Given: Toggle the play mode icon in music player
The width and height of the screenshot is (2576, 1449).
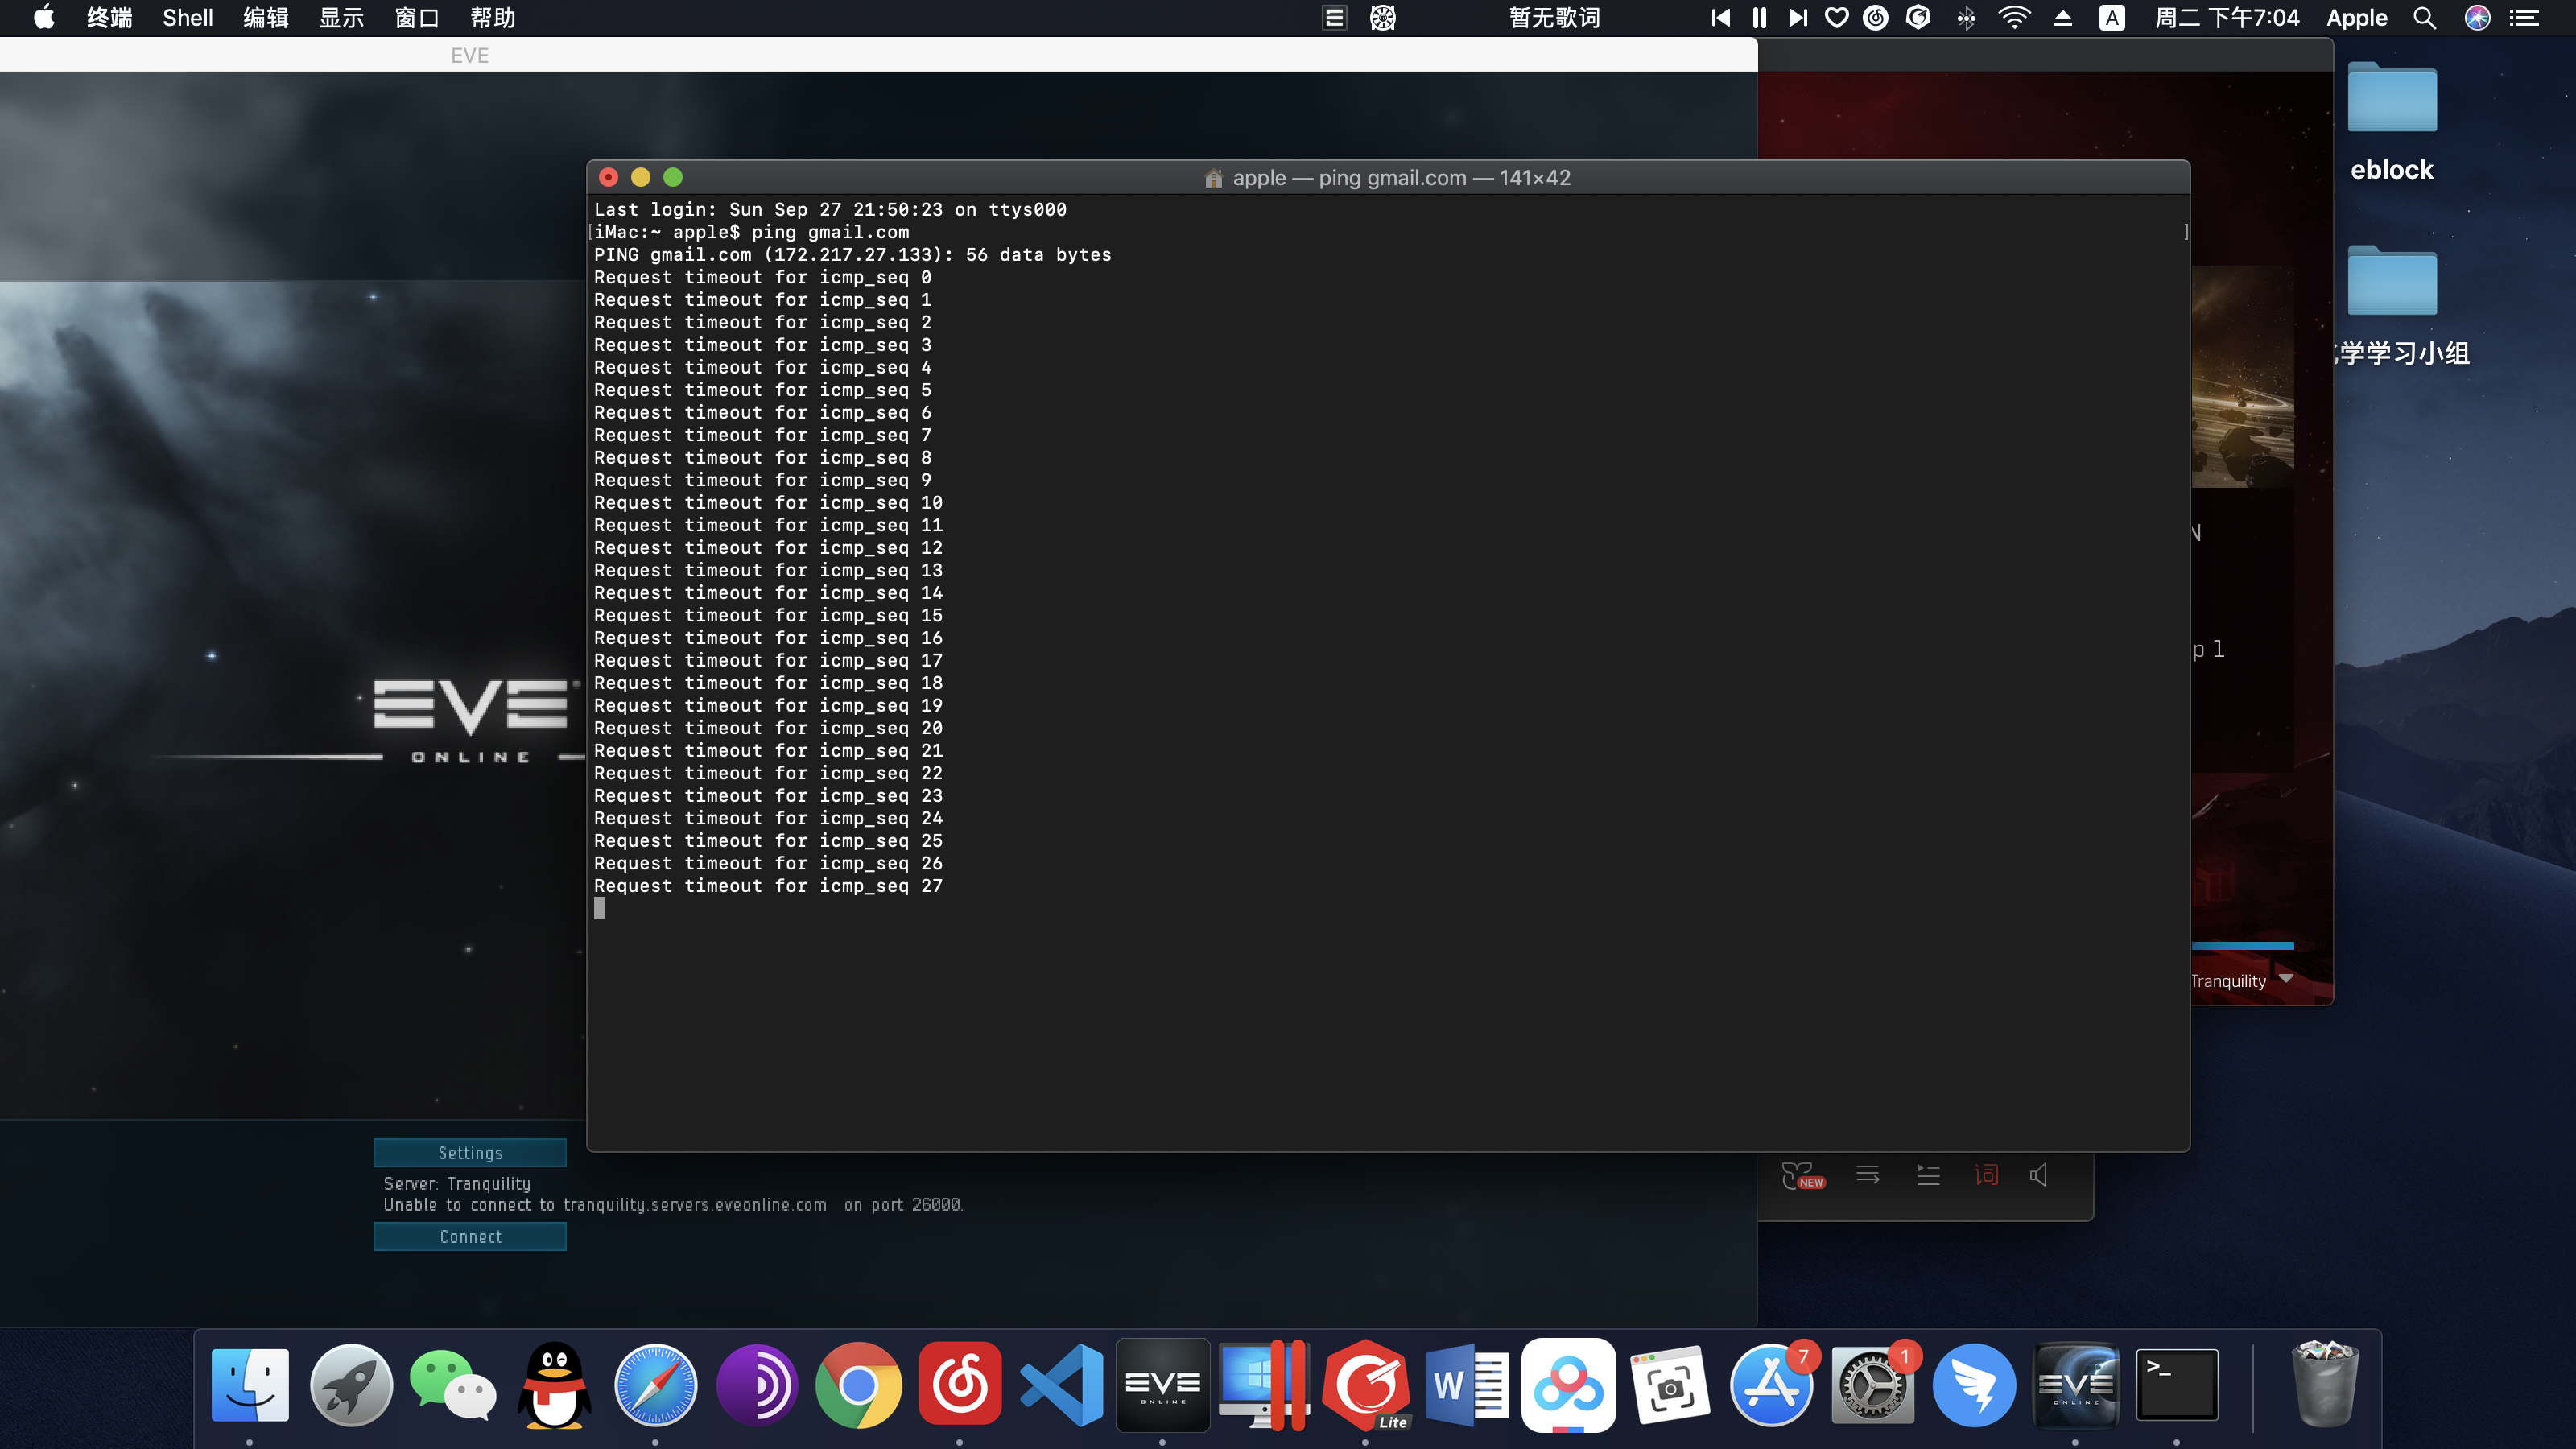Looking at the screenshot, I should coord(1868,1174).
